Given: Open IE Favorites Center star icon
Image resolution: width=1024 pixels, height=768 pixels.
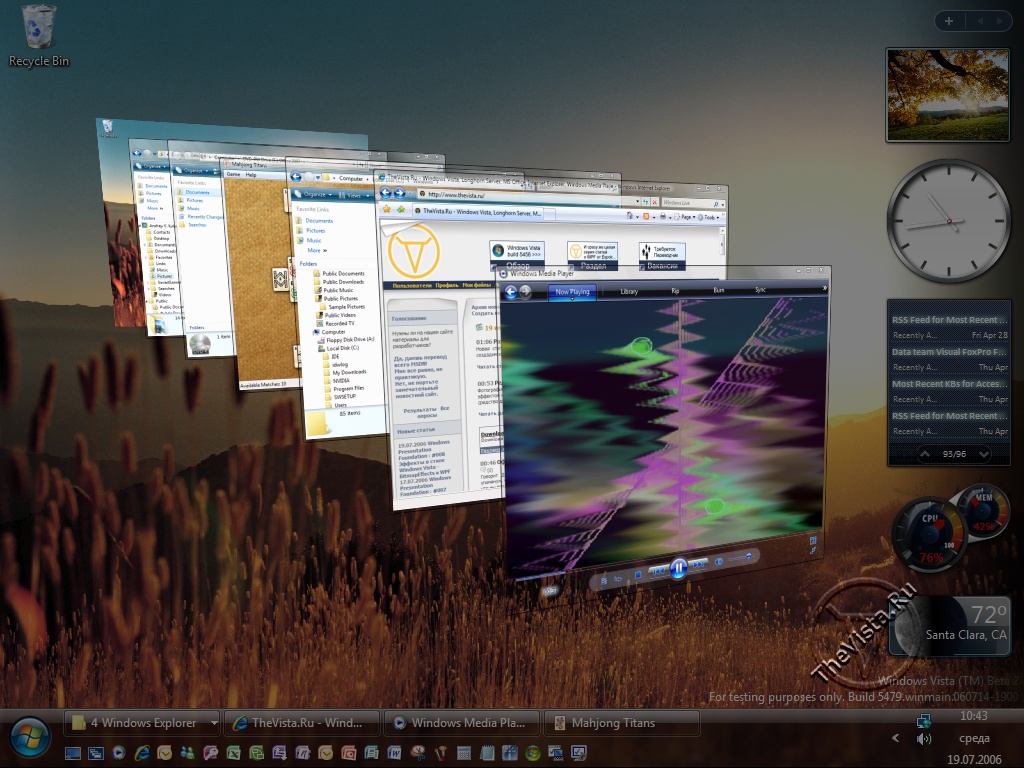Looking at the screenshot, I should tap(387, 209).
